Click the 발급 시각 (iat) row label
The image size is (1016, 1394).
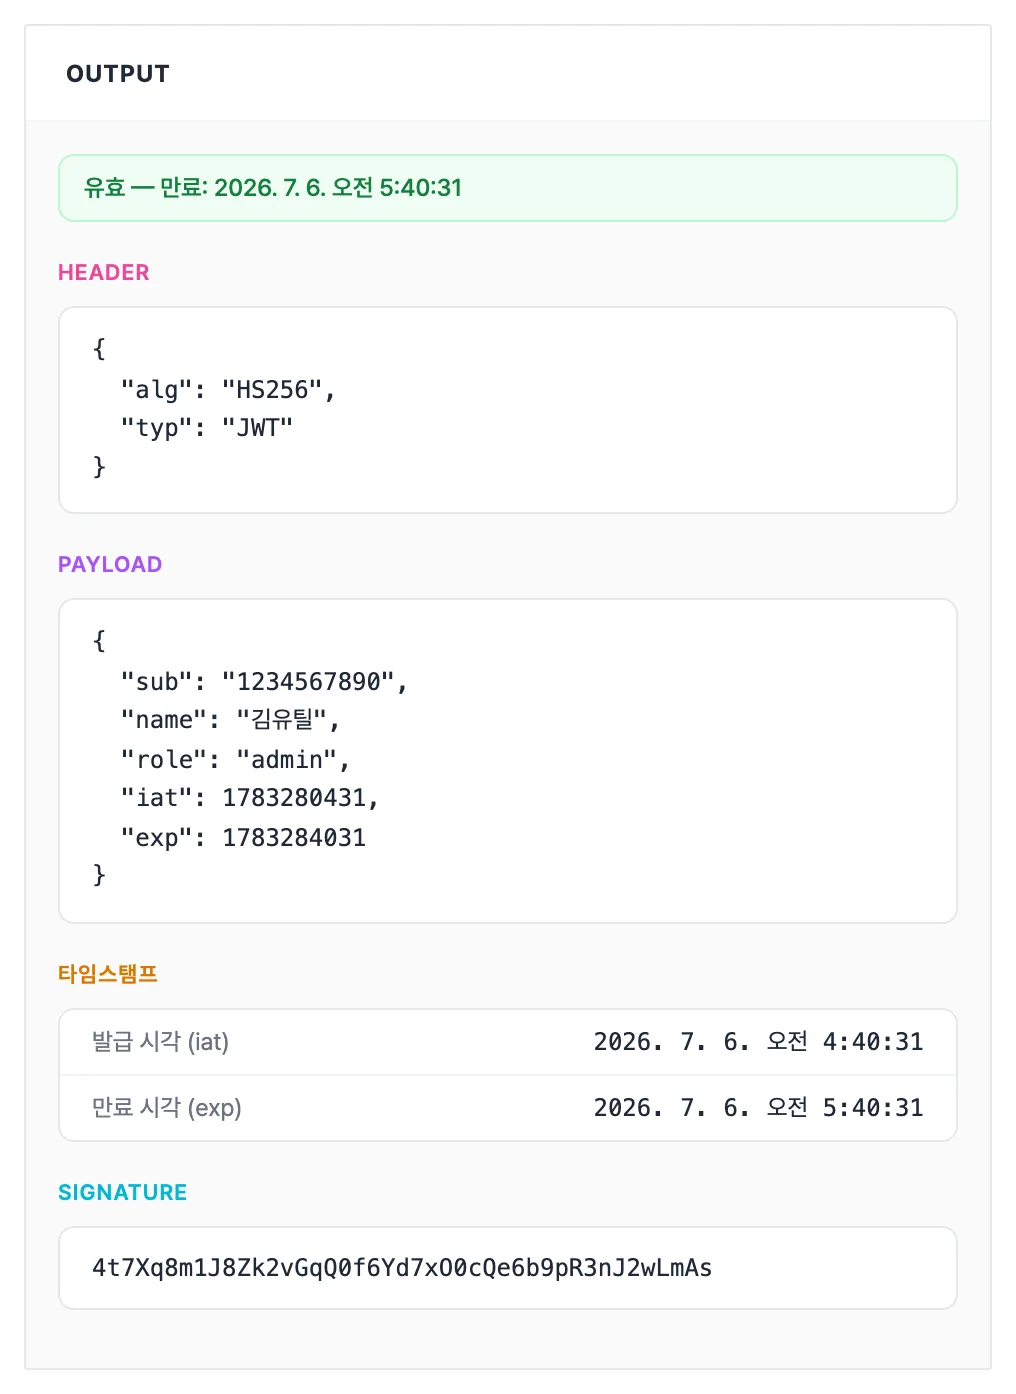(160, 1042)
